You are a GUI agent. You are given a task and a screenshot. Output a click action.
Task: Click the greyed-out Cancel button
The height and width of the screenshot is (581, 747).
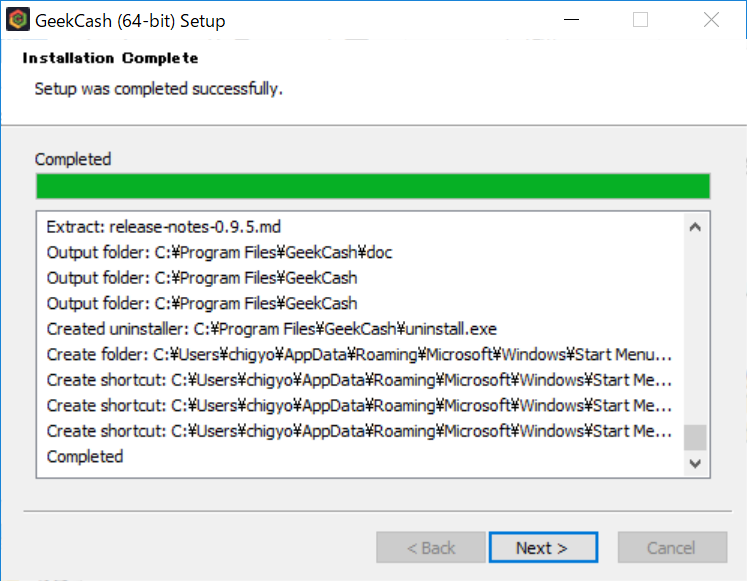(x=672, y=548)
